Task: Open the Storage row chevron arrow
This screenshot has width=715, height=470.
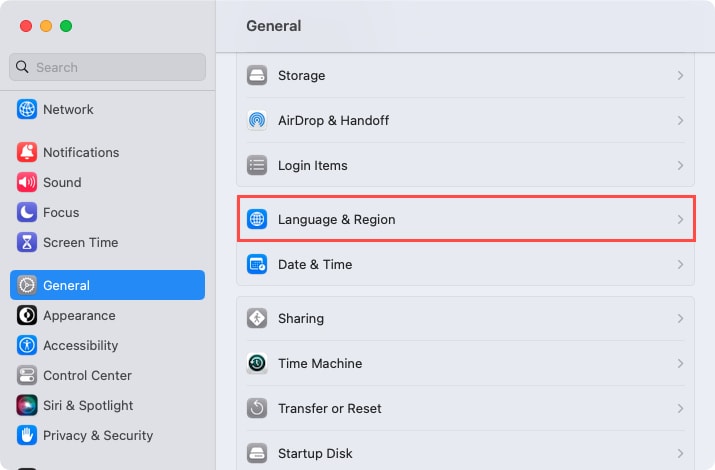Action: click(x=680, y=76)
